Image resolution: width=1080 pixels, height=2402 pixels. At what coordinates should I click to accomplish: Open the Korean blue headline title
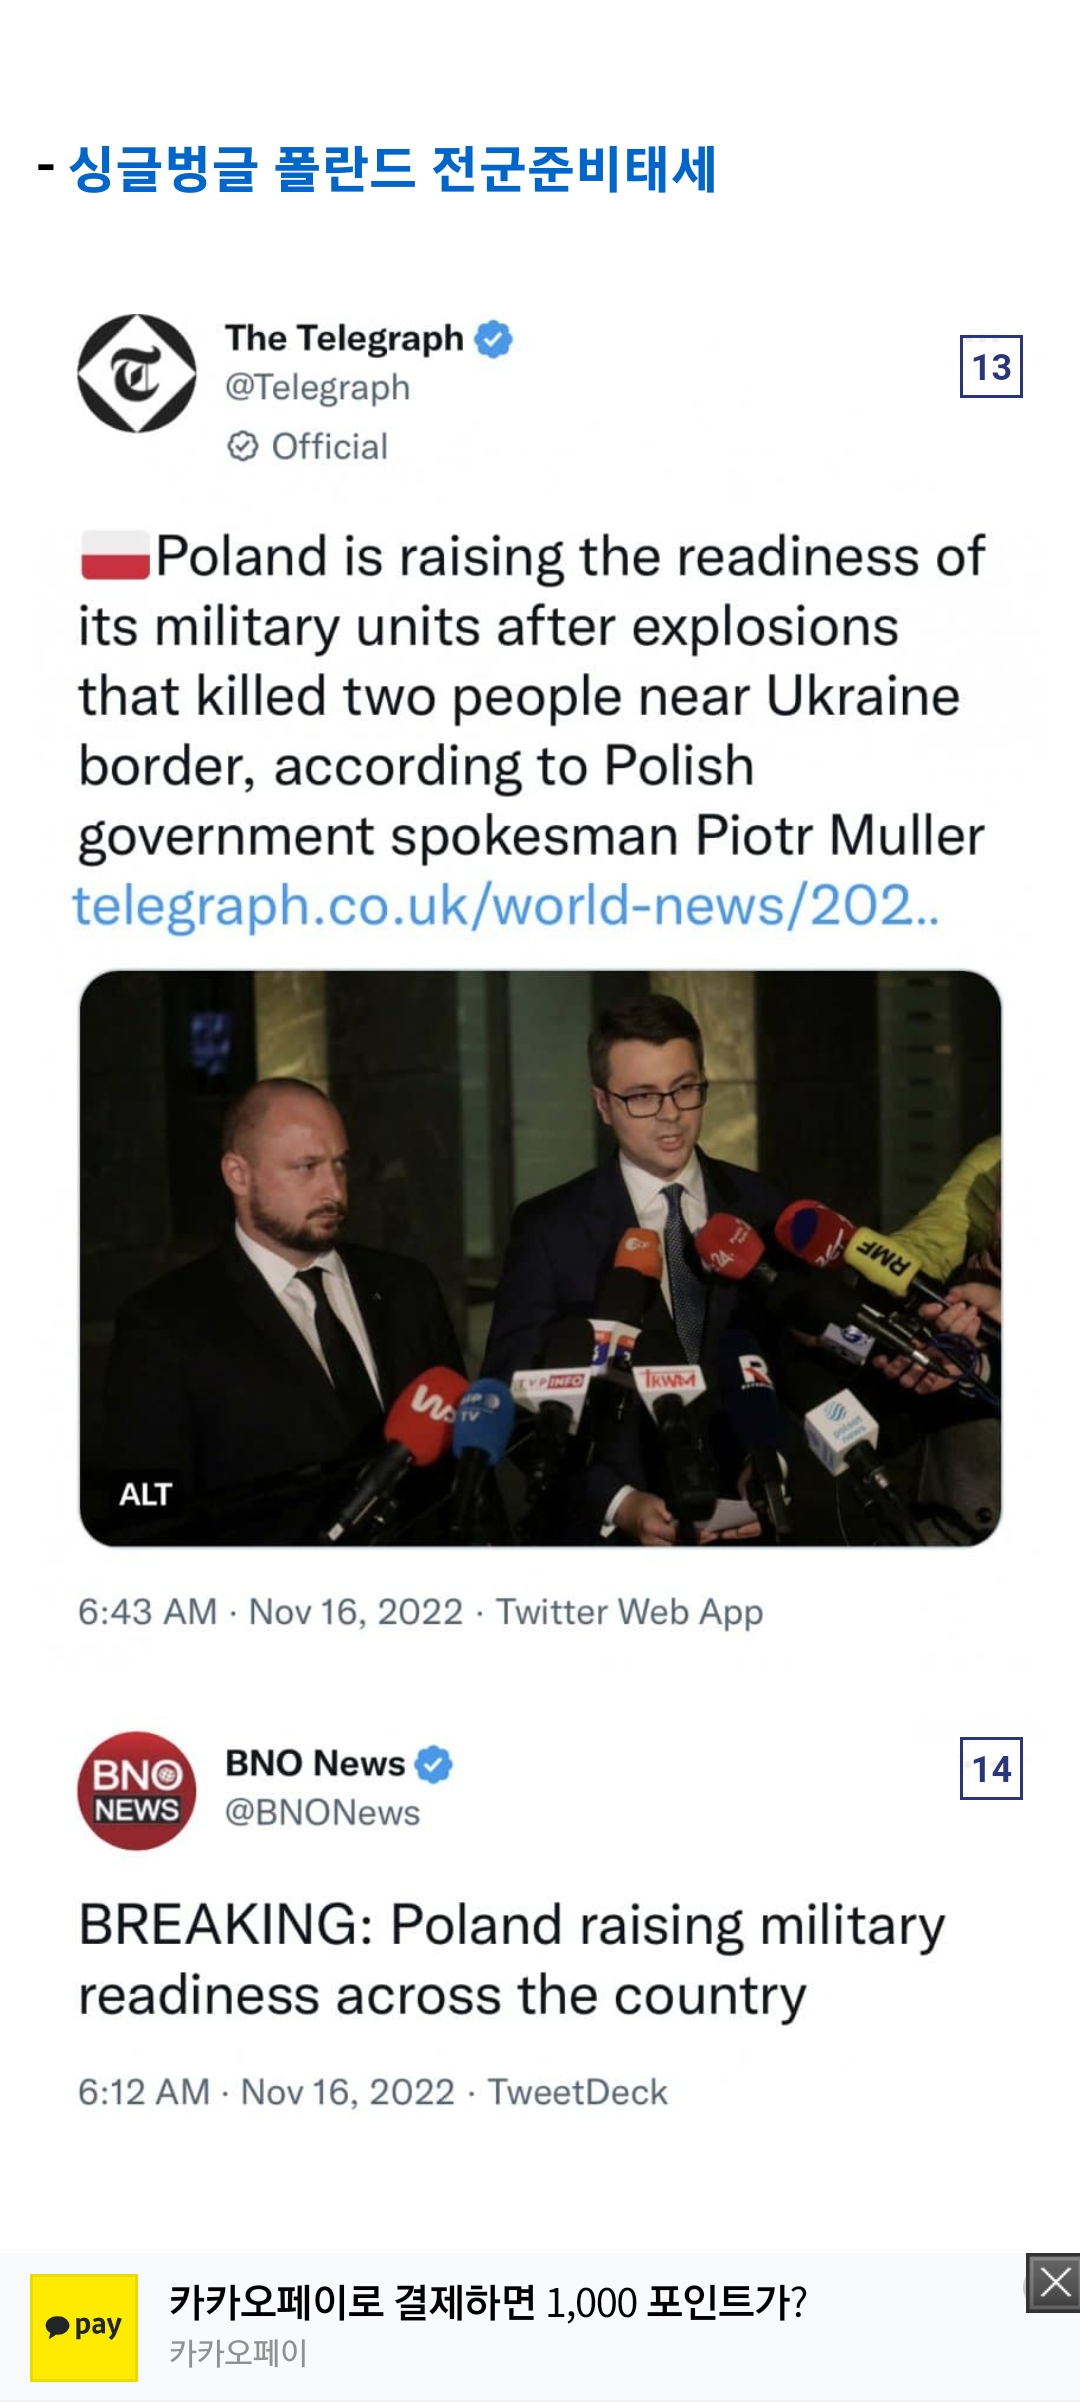tap(392, 168)
